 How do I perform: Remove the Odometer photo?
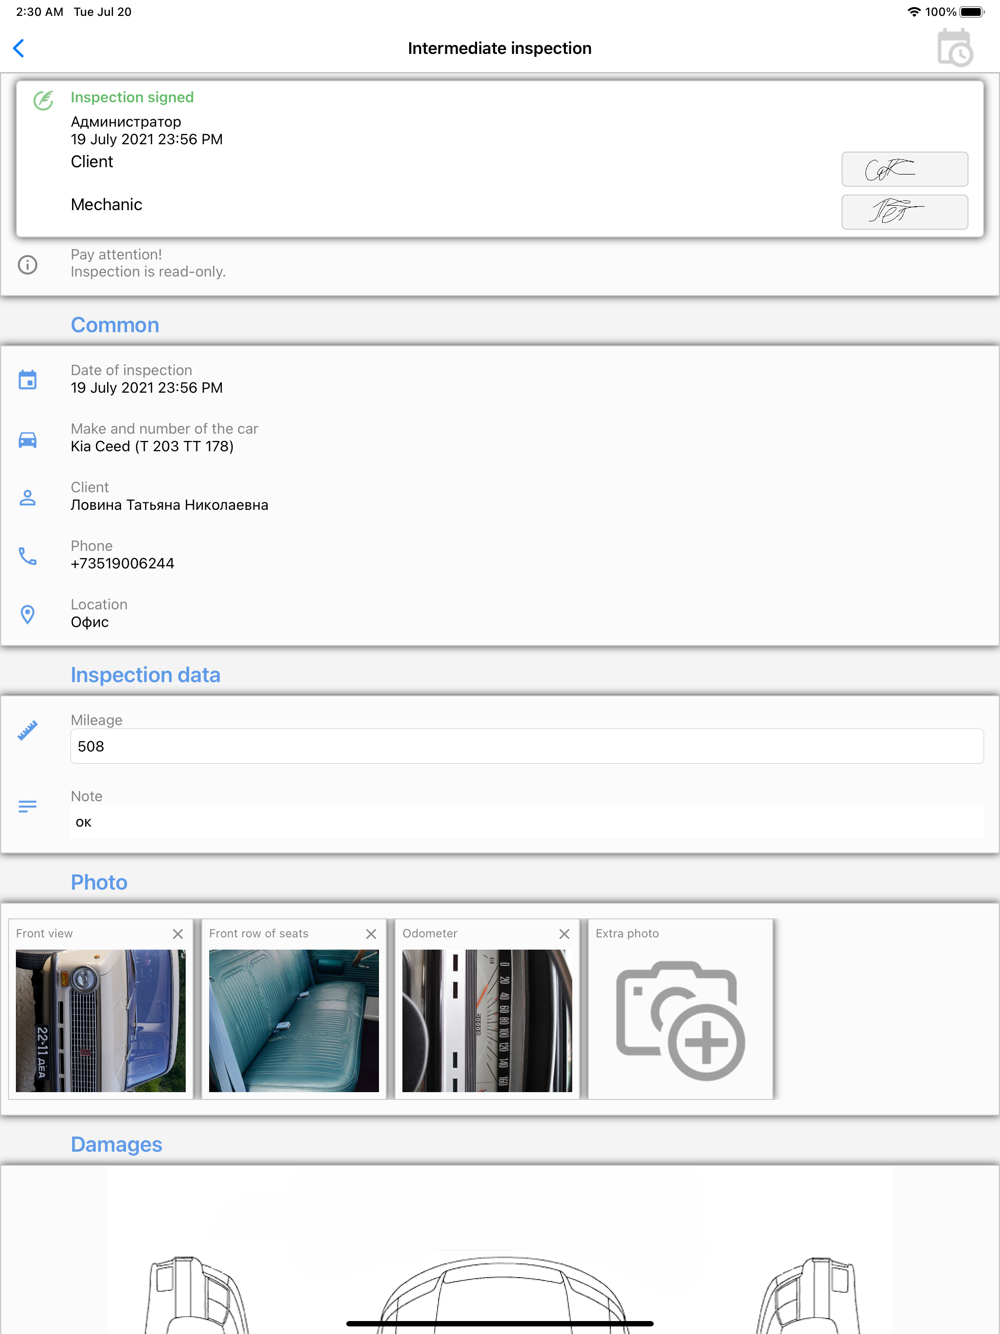564,934
